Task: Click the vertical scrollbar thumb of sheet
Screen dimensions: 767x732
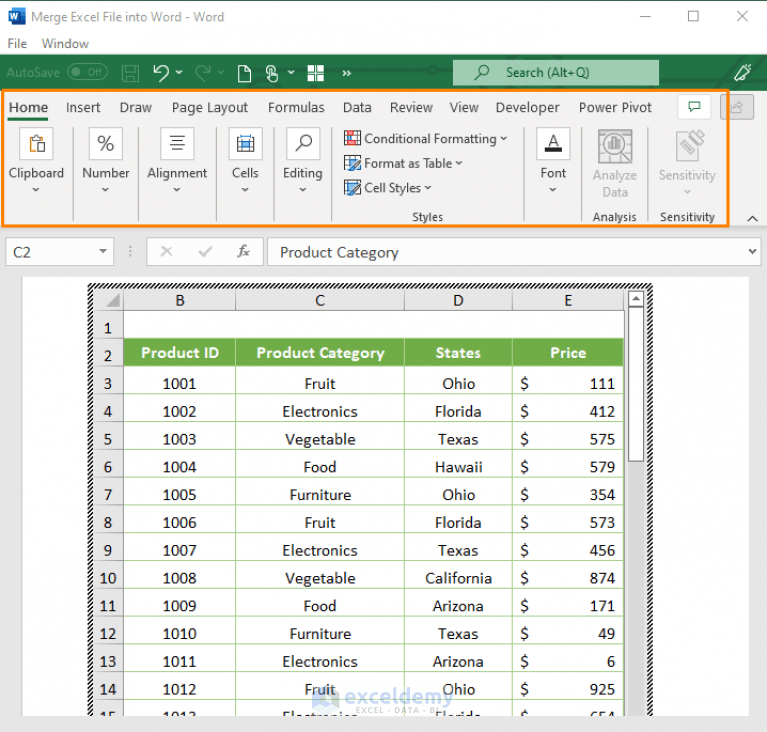Action: pyautogui.click(x=635, y=384)
